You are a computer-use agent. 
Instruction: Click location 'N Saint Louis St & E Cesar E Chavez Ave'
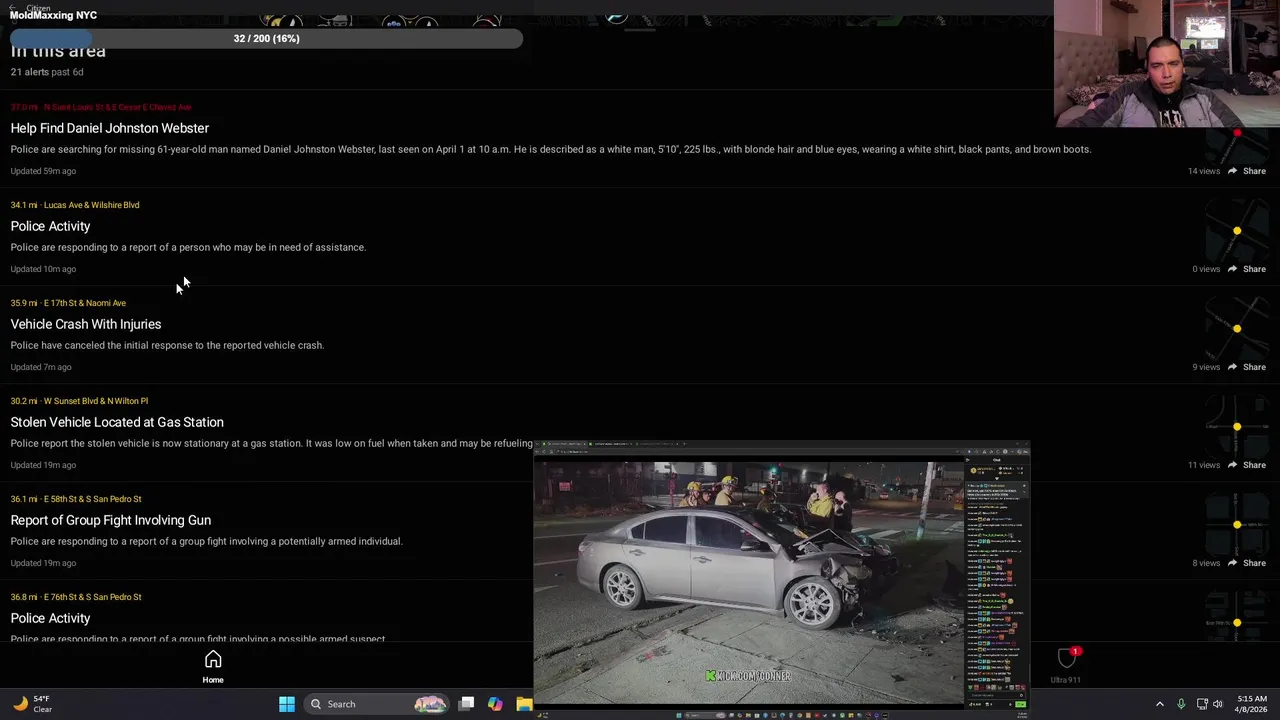117,107
